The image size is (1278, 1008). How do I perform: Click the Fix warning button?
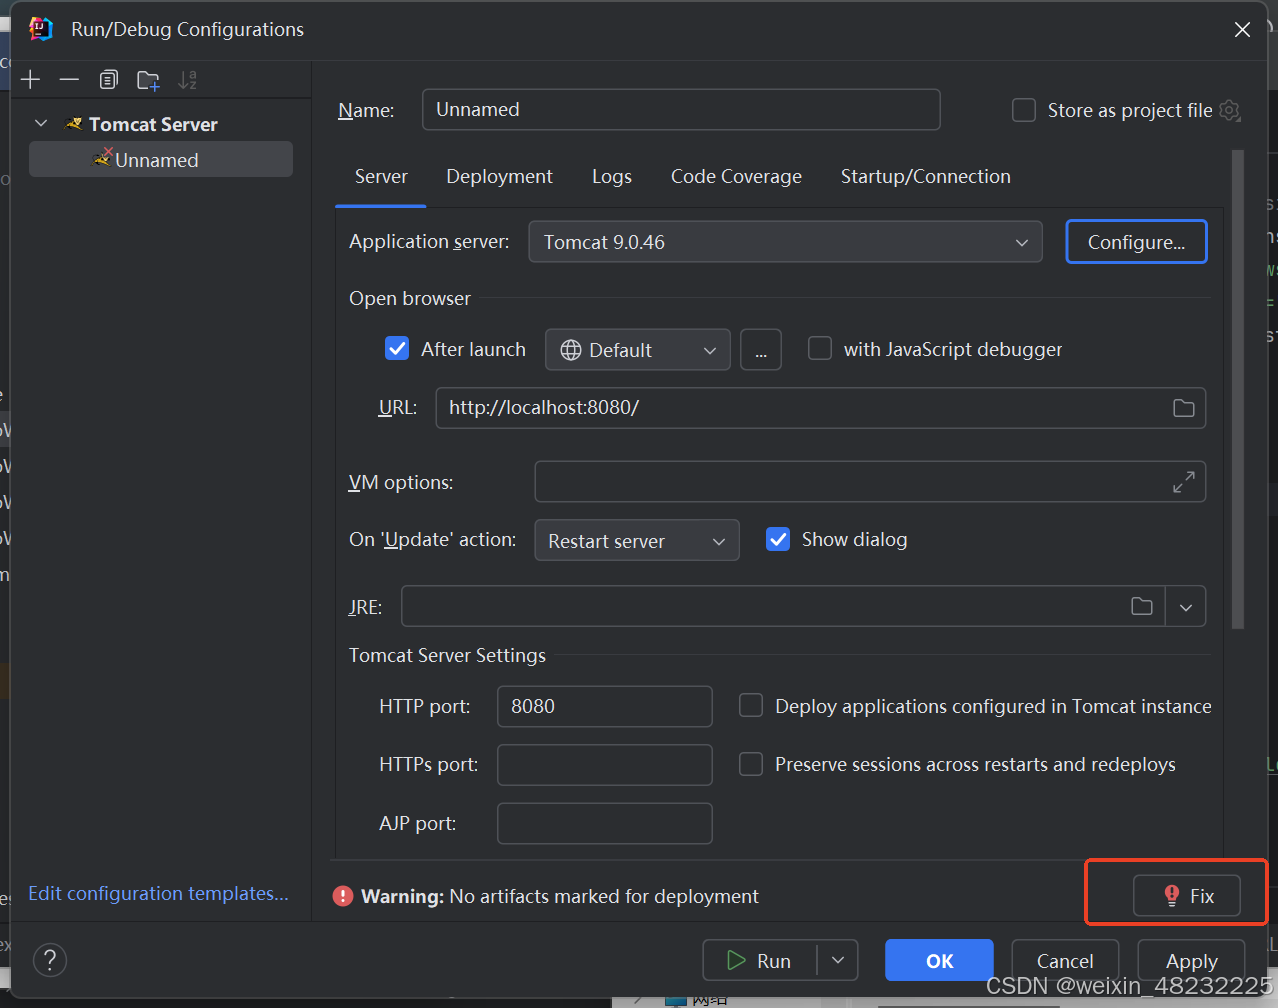(1187, 896)
